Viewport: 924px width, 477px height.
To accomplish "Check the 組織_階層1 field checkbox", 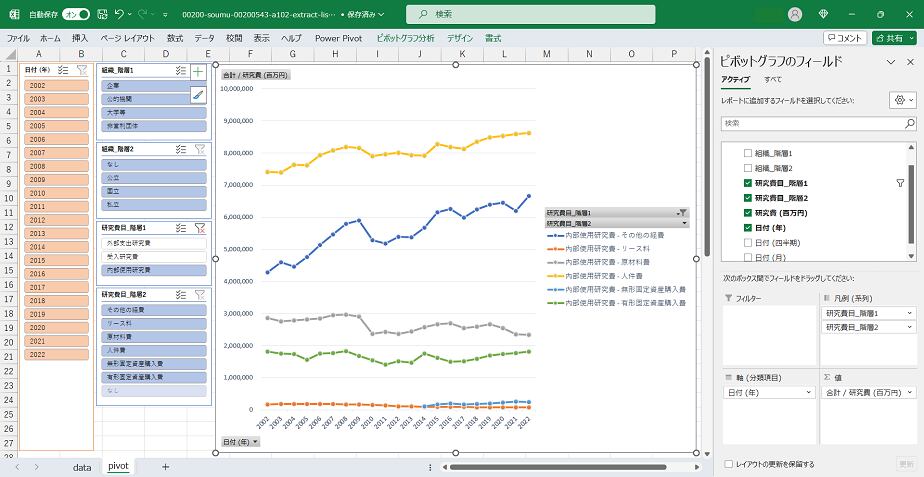I will (x=747, y=154).
